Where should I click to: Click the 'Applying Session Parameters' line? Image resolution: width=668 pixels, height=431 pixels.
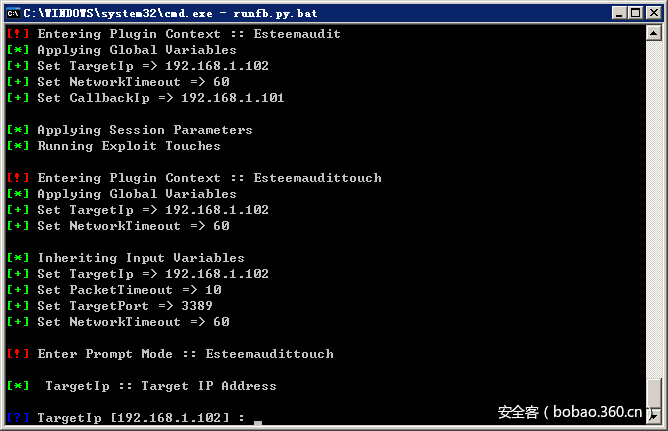[144, 130]
